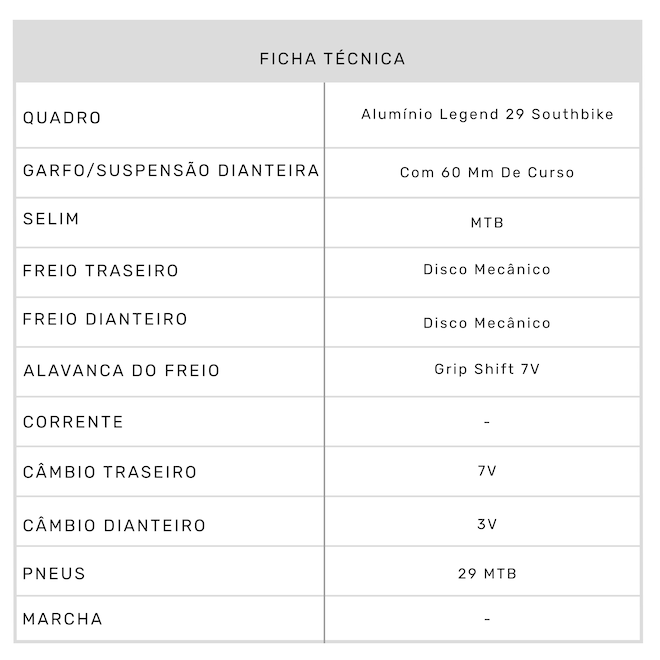Select the ALAVANCA DO FREIO label
Image resolution: width=660 pixels, height=660 pixels.
[x=121, y=371]
